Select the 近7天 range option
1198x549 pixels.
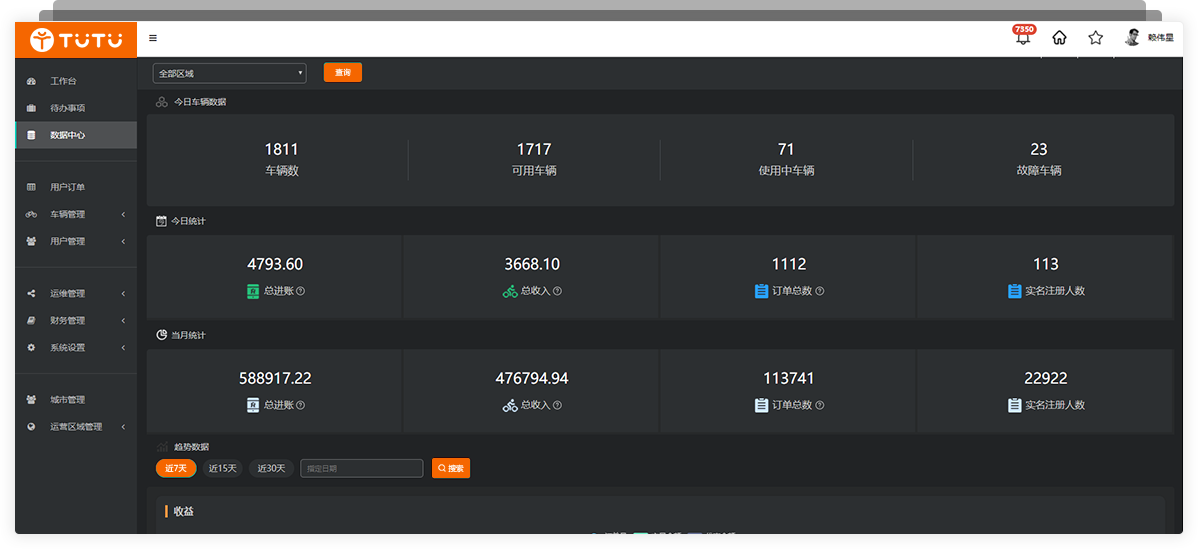point(175,468)
